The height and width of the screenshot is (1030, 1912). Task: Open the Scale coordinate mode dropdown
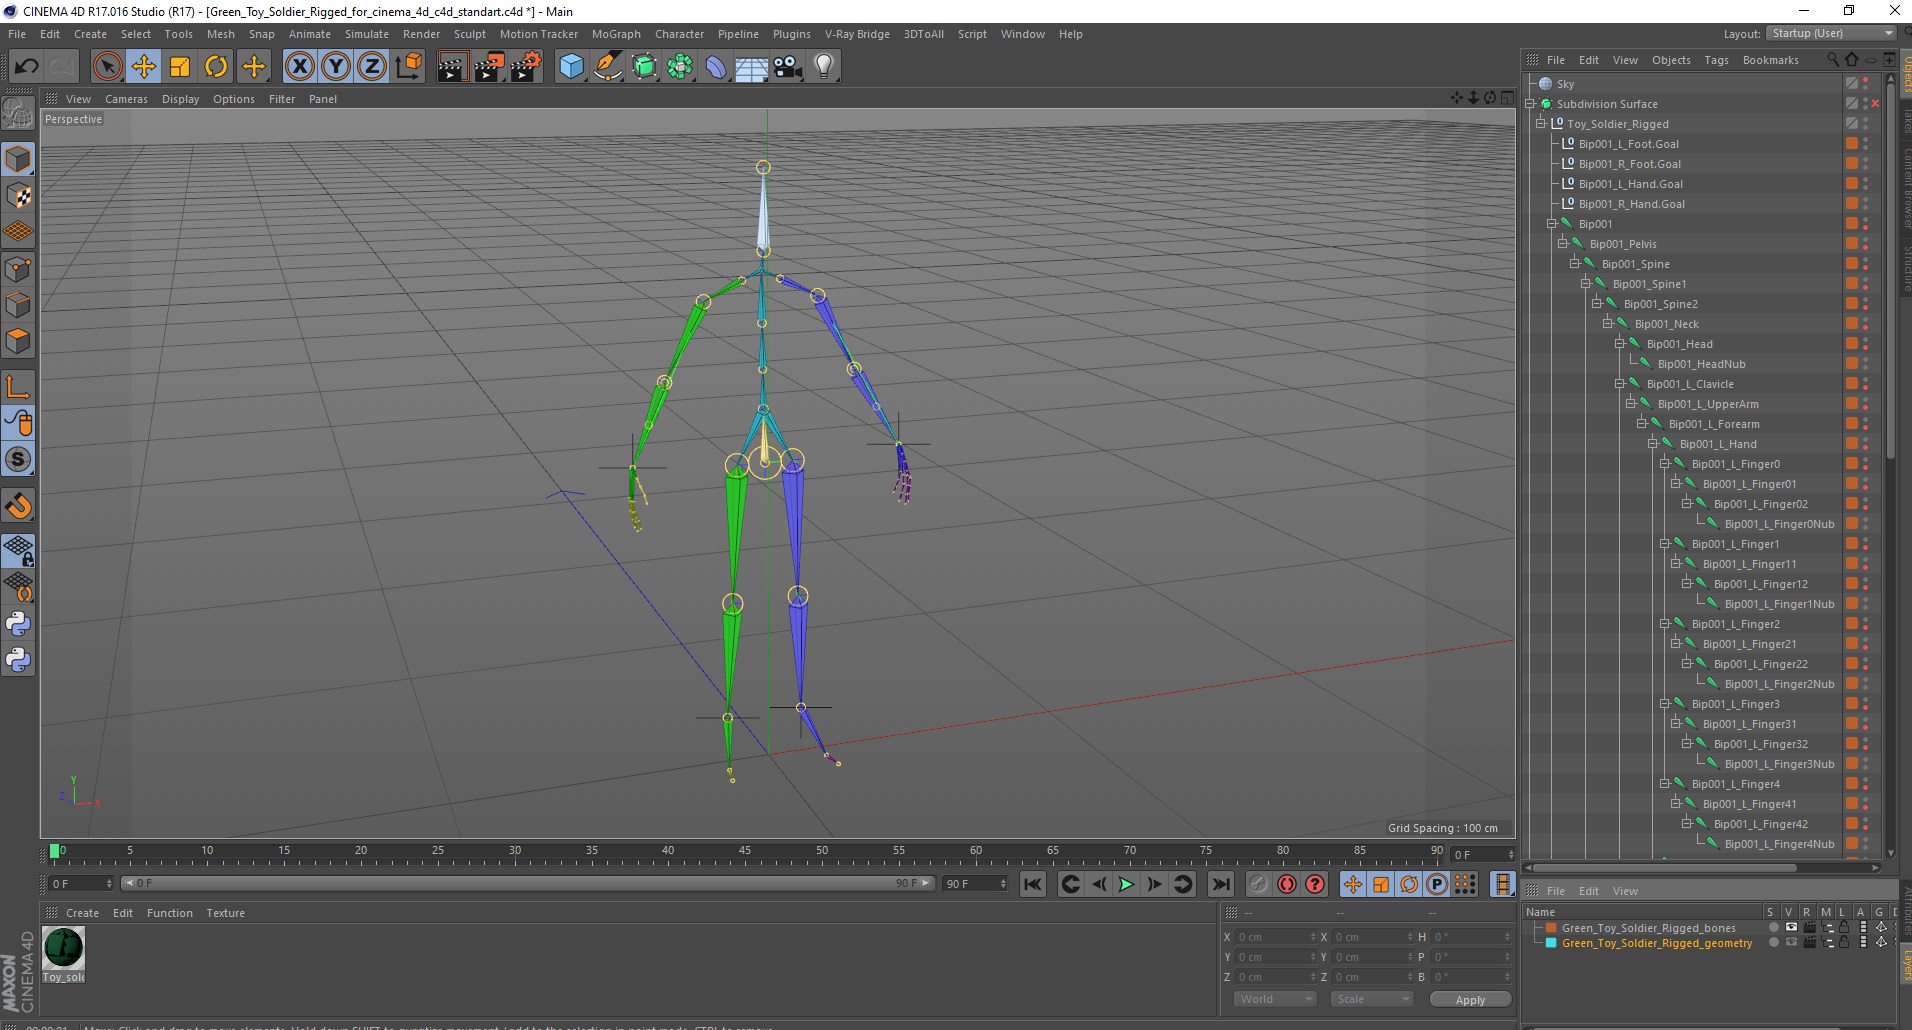[1371, 999]
